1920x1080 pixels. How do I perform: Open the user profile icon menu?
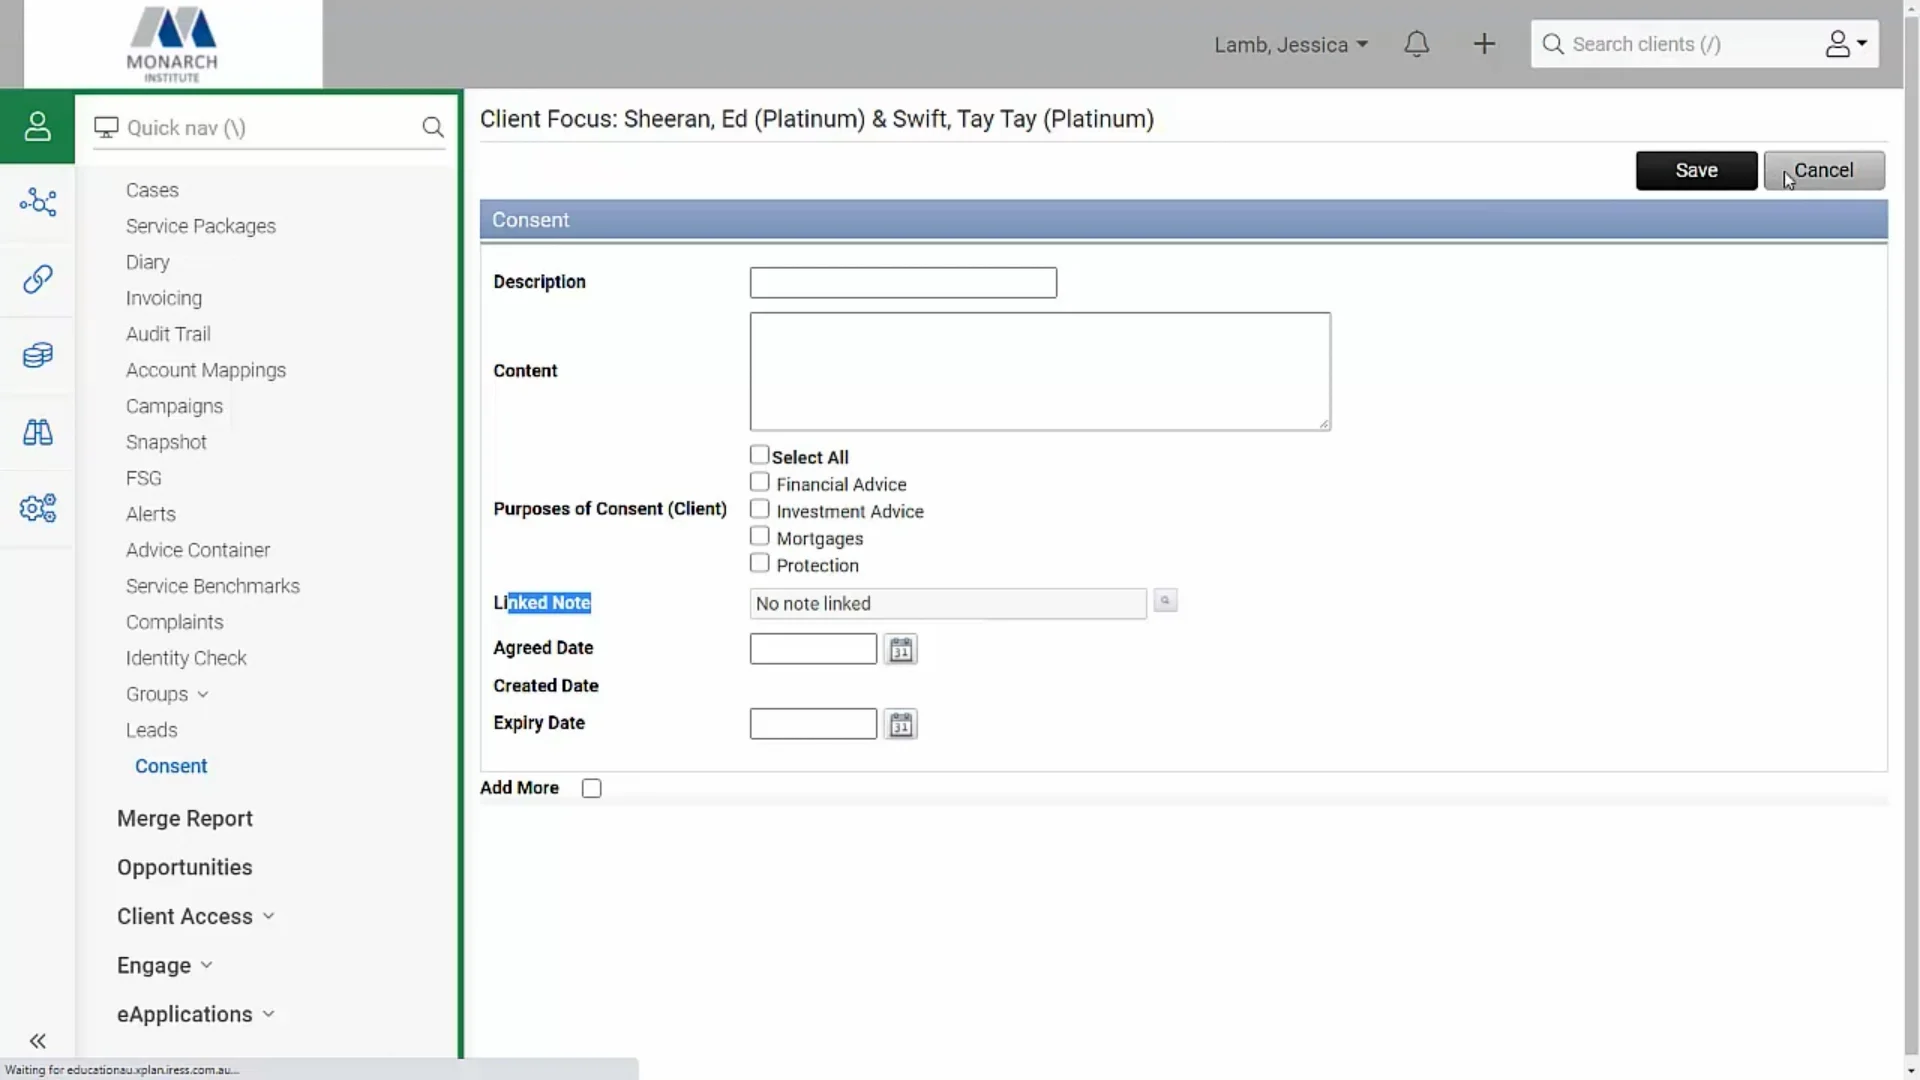pyautogui.click(x=1846, y=44)
